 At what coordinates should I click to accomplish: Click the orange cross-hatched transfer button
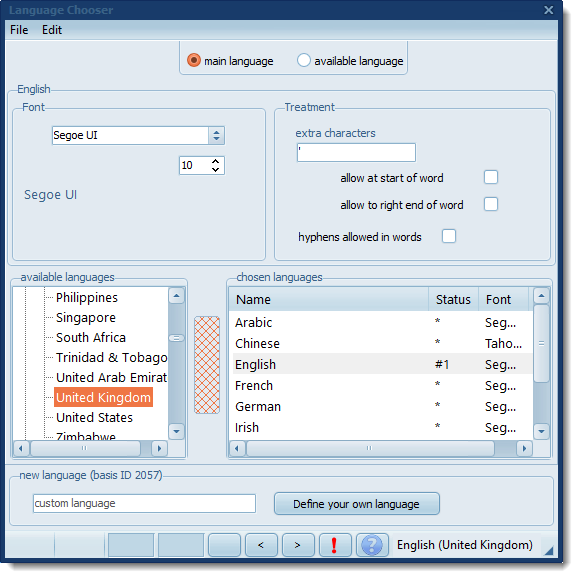(207, 365)
